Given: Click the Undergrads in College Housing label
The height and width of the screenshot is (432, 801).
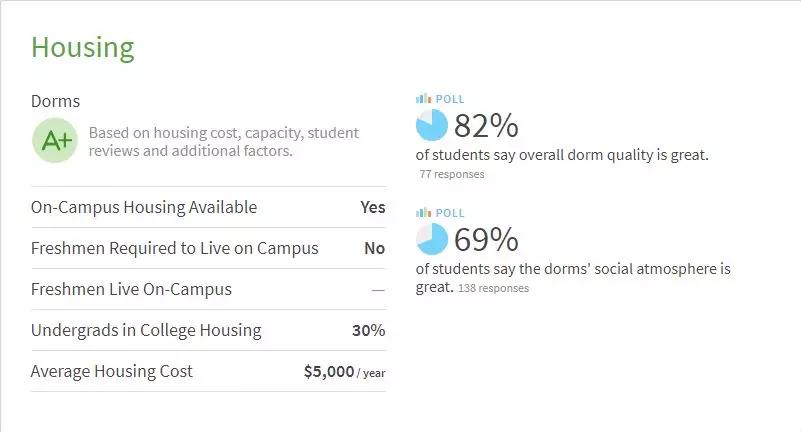Looking at the screenshot, I should click(x=146, y=330).
